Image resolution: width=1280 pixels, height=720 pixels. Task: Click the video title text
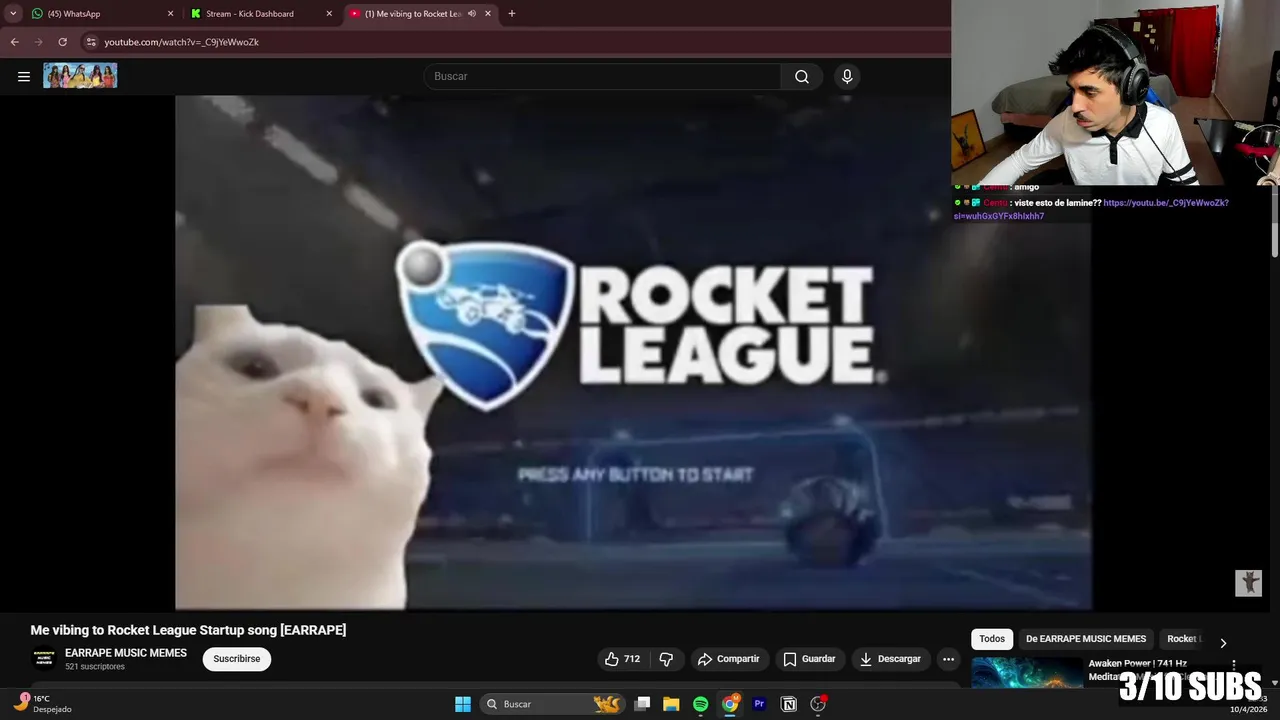(188, 630)
